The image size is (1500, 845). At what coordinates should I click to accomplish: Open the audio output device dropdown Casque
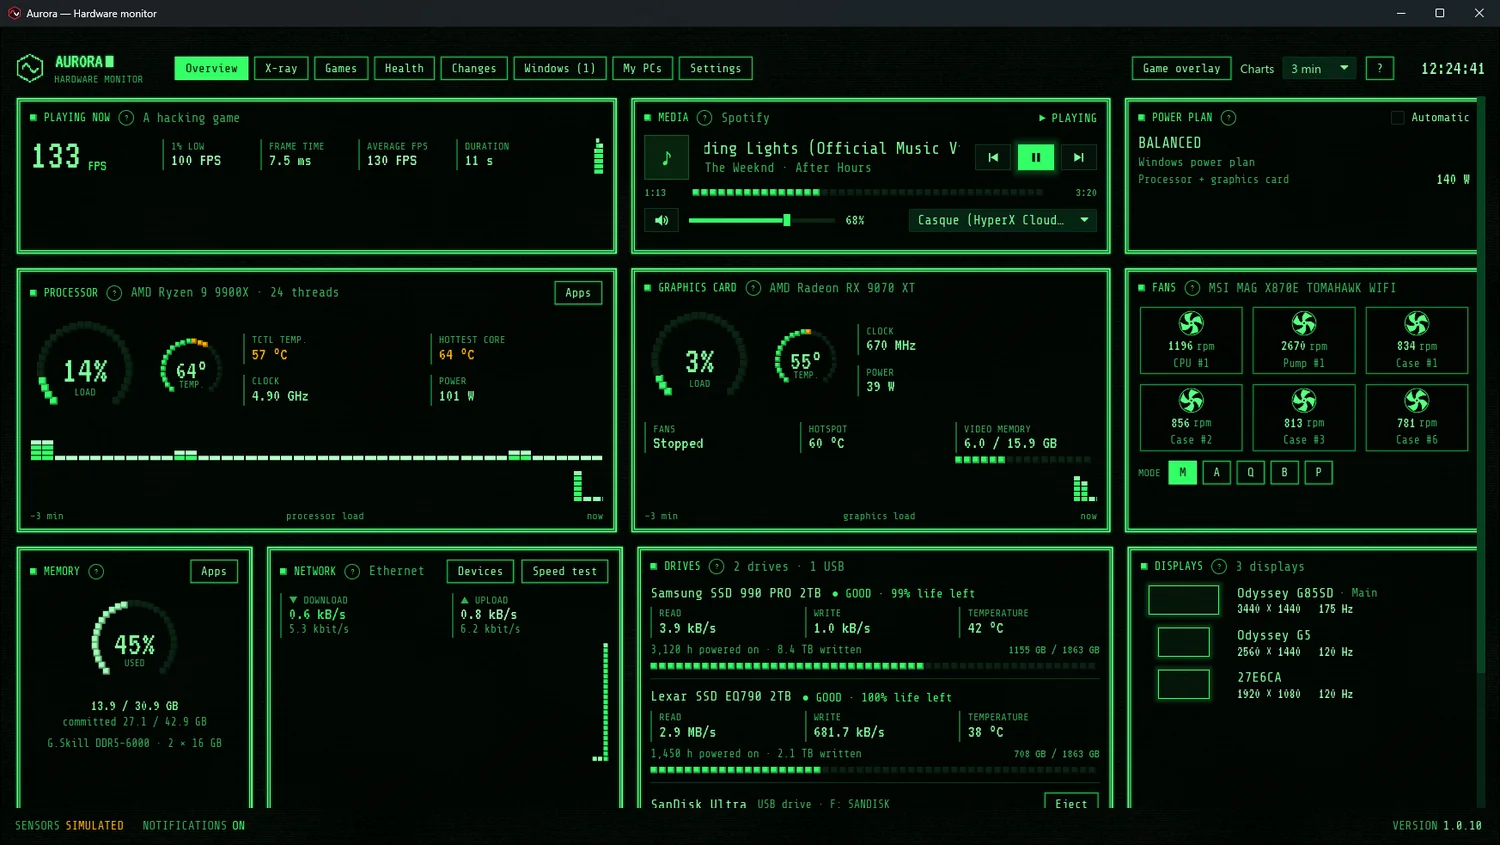pyautogui.click(x=1003, y=220)
